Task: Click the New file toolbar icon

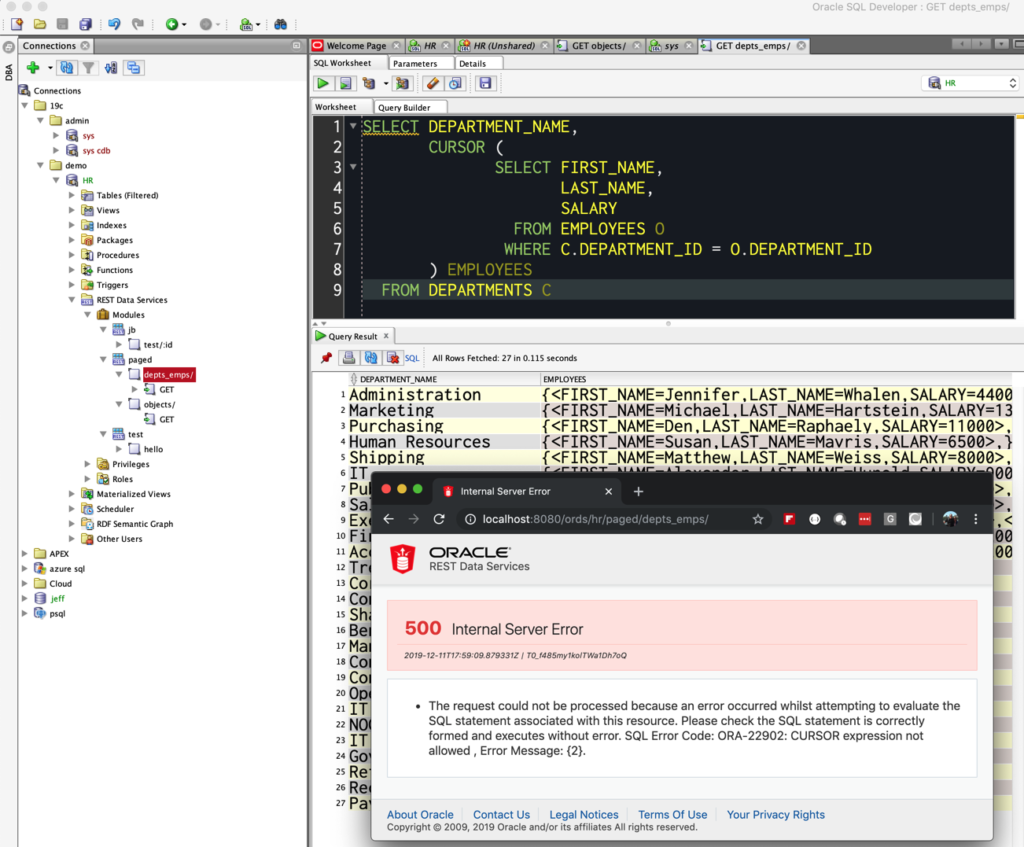Action: tap(17, 24)
